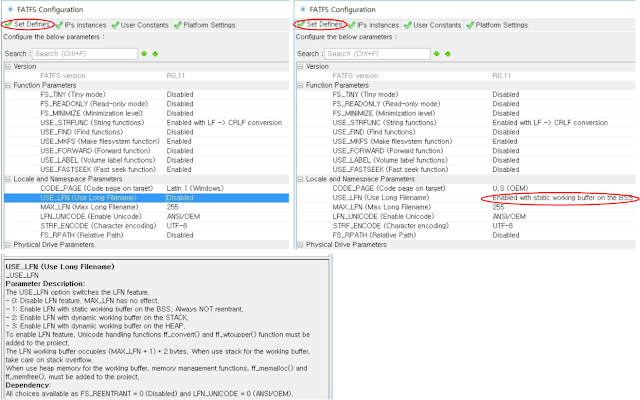Collapse Locale and Namespace Parameters in right panel
Viewport: 640px width, 400px height.
(300, 179)
